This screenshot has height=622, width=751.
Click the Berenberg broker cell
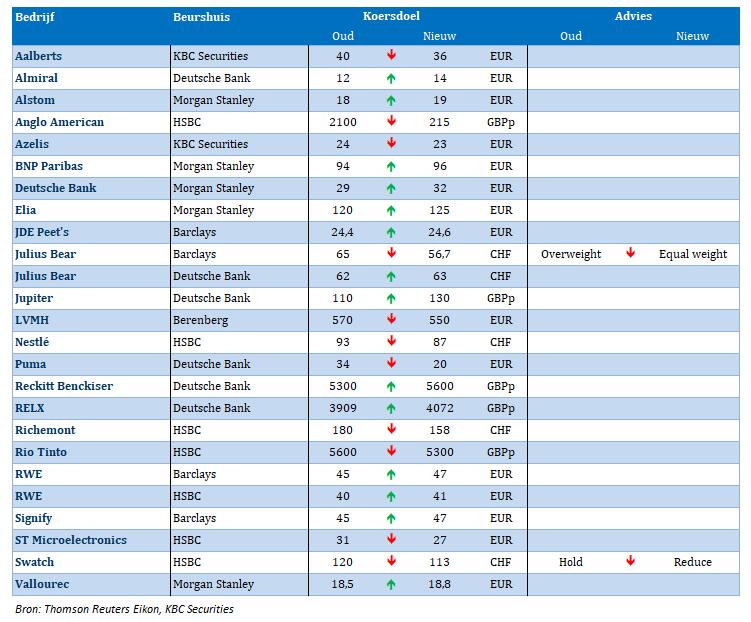click(200, 320)
